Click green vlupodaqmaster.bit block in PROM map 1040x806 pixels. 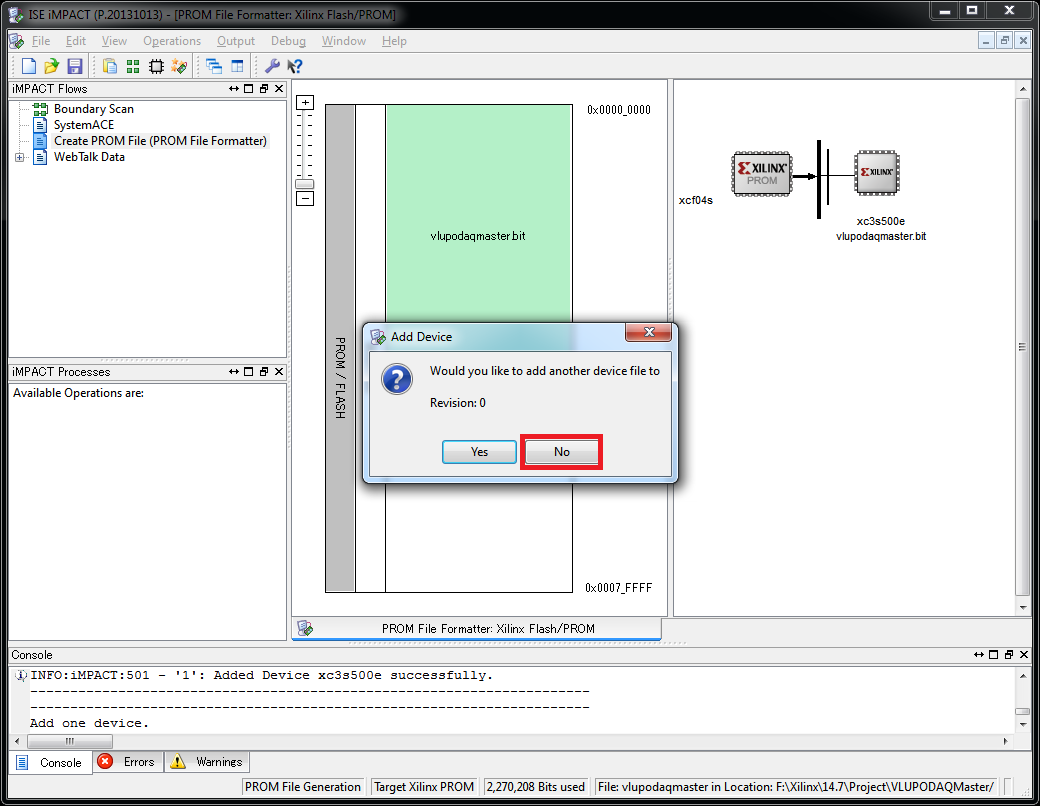479,214
